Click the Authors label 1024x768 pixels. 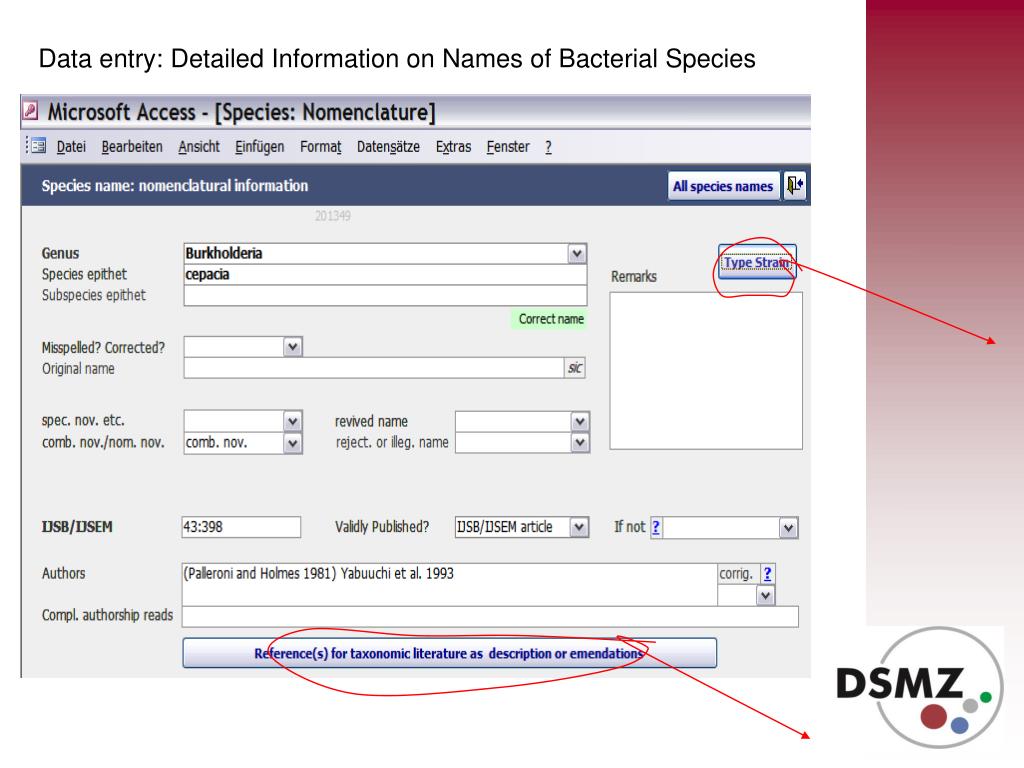(x=63, y=573)
